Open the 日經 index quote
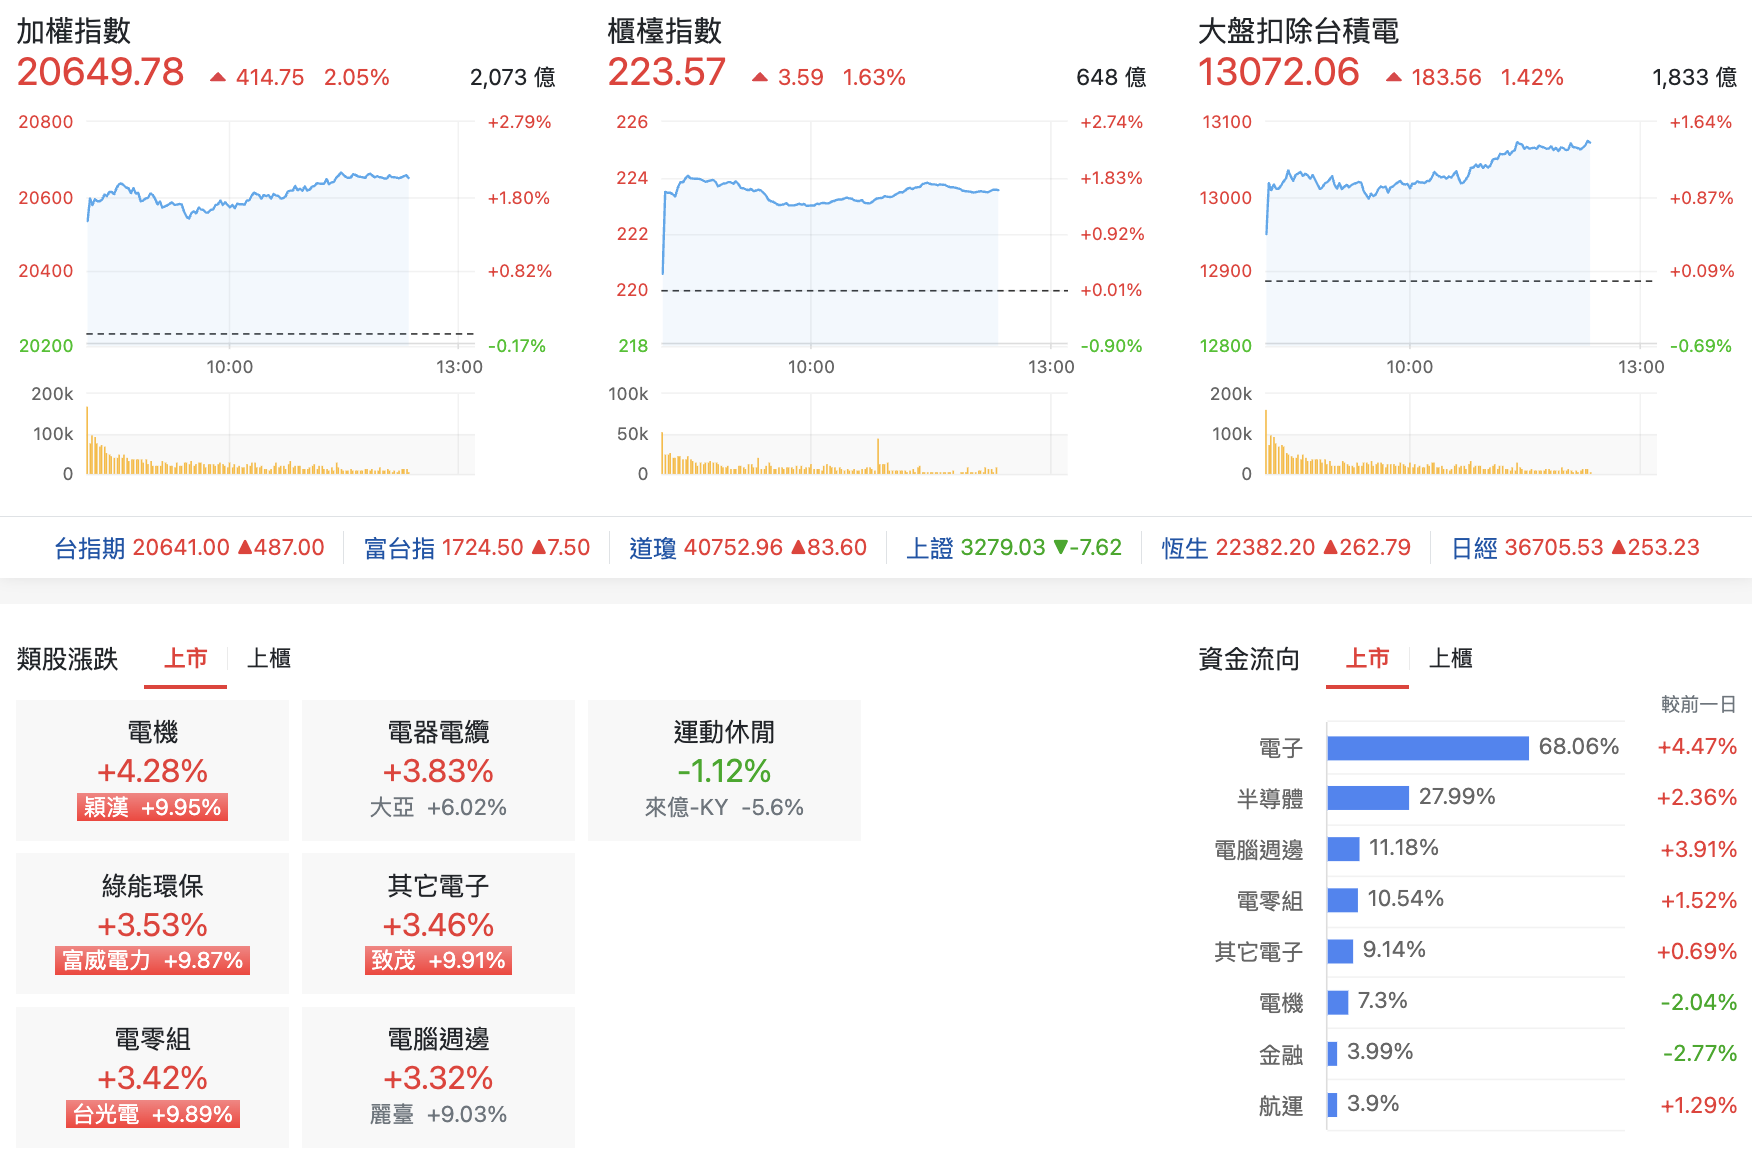This screenshot has height=1150, width=1752. pyautogui.click(x=1575, y=548)
